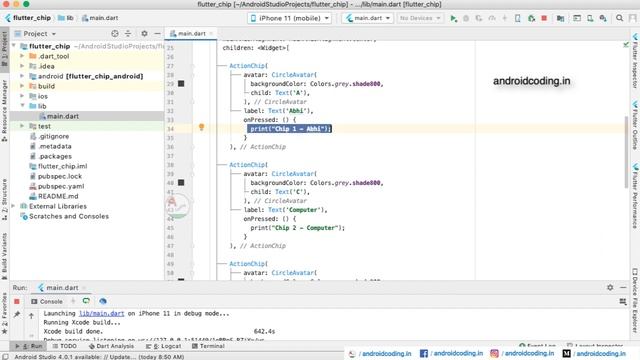Click the locate-file target icon in Project panel
The height and width of the screenshot is (360, 640).
pos(115,33)
